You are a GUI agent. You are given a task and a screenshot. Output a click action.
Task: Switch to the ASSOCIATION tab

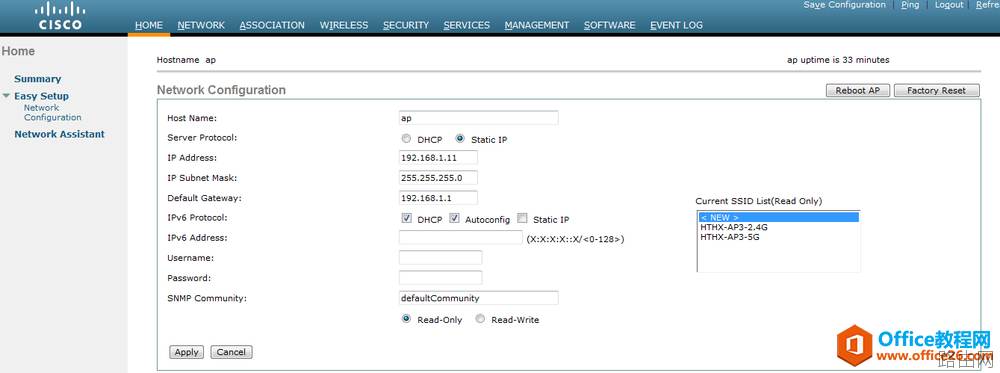272,26
